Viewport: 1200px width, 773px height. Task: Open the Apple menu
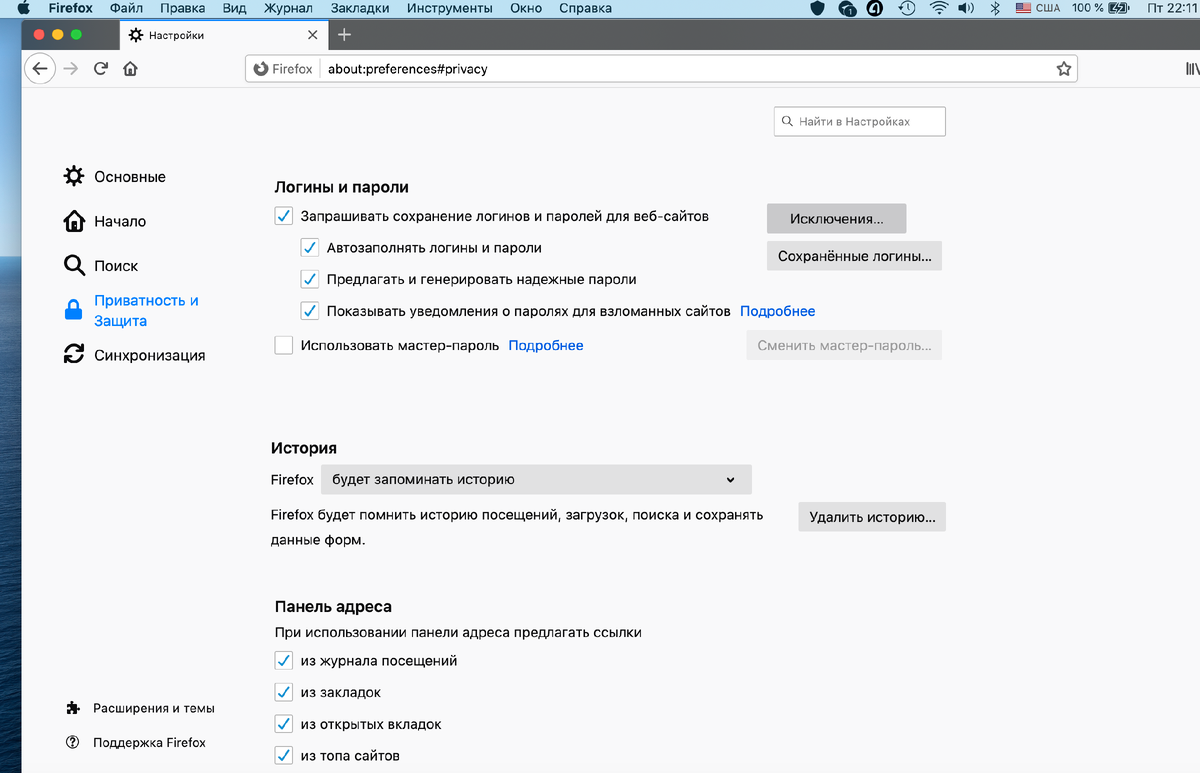coord(23,8)
